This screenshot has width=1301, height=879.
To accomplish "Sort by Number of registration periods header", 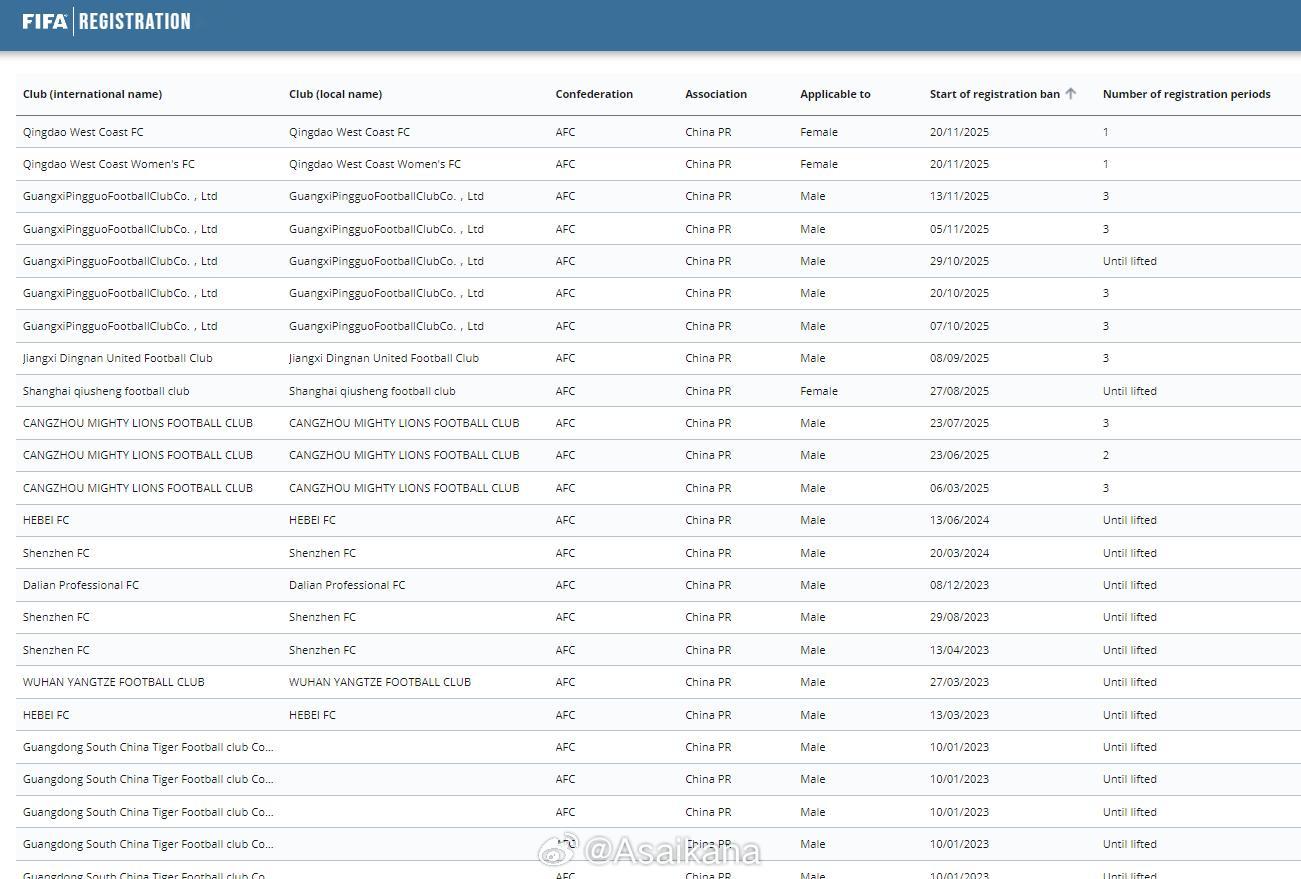I will pos(1186,94).
